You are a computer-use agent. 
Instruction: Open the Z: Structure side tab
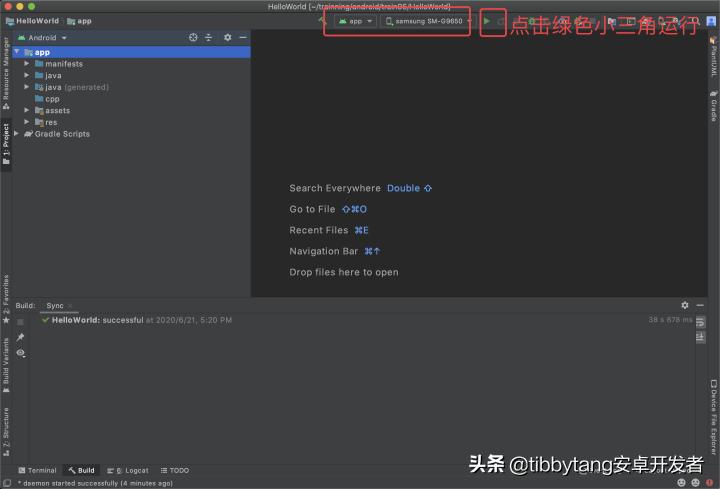pos(6,432)
